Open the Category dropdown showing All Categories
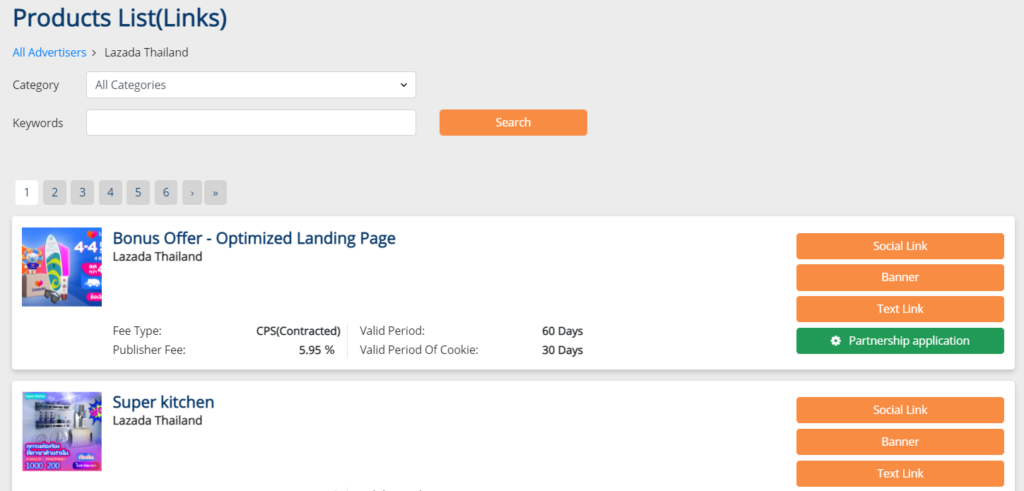The image size is (1024, 491). 251,85
